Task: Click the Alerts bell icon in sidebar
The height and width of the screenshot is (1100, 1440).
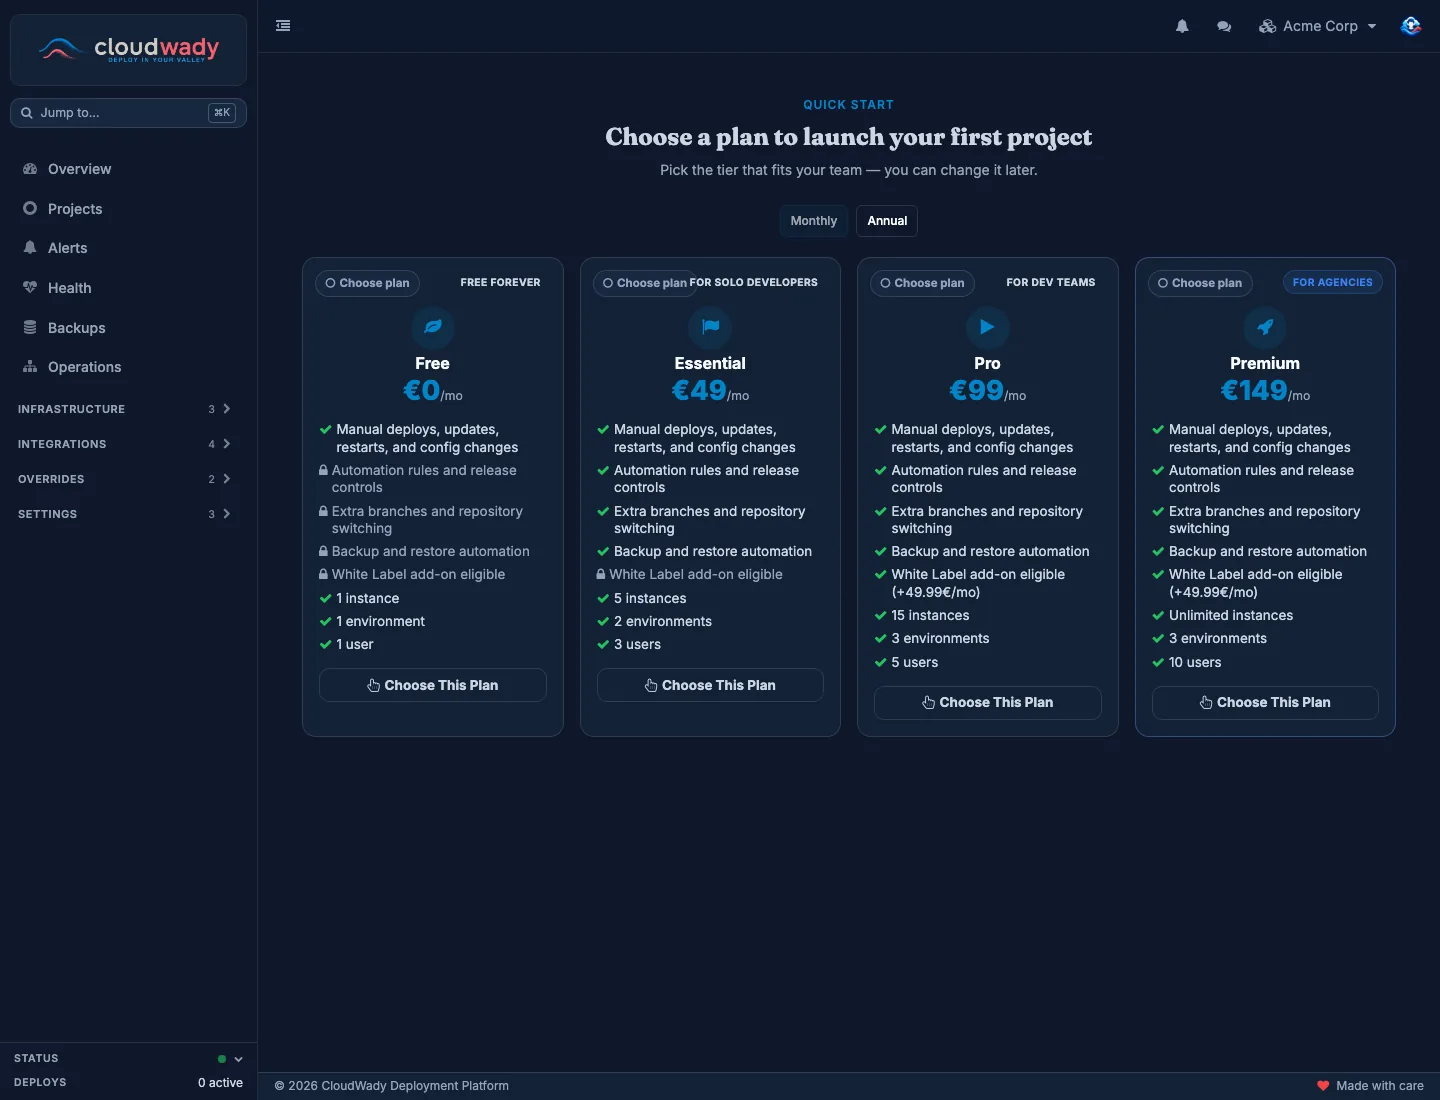Action: point(30,248)
